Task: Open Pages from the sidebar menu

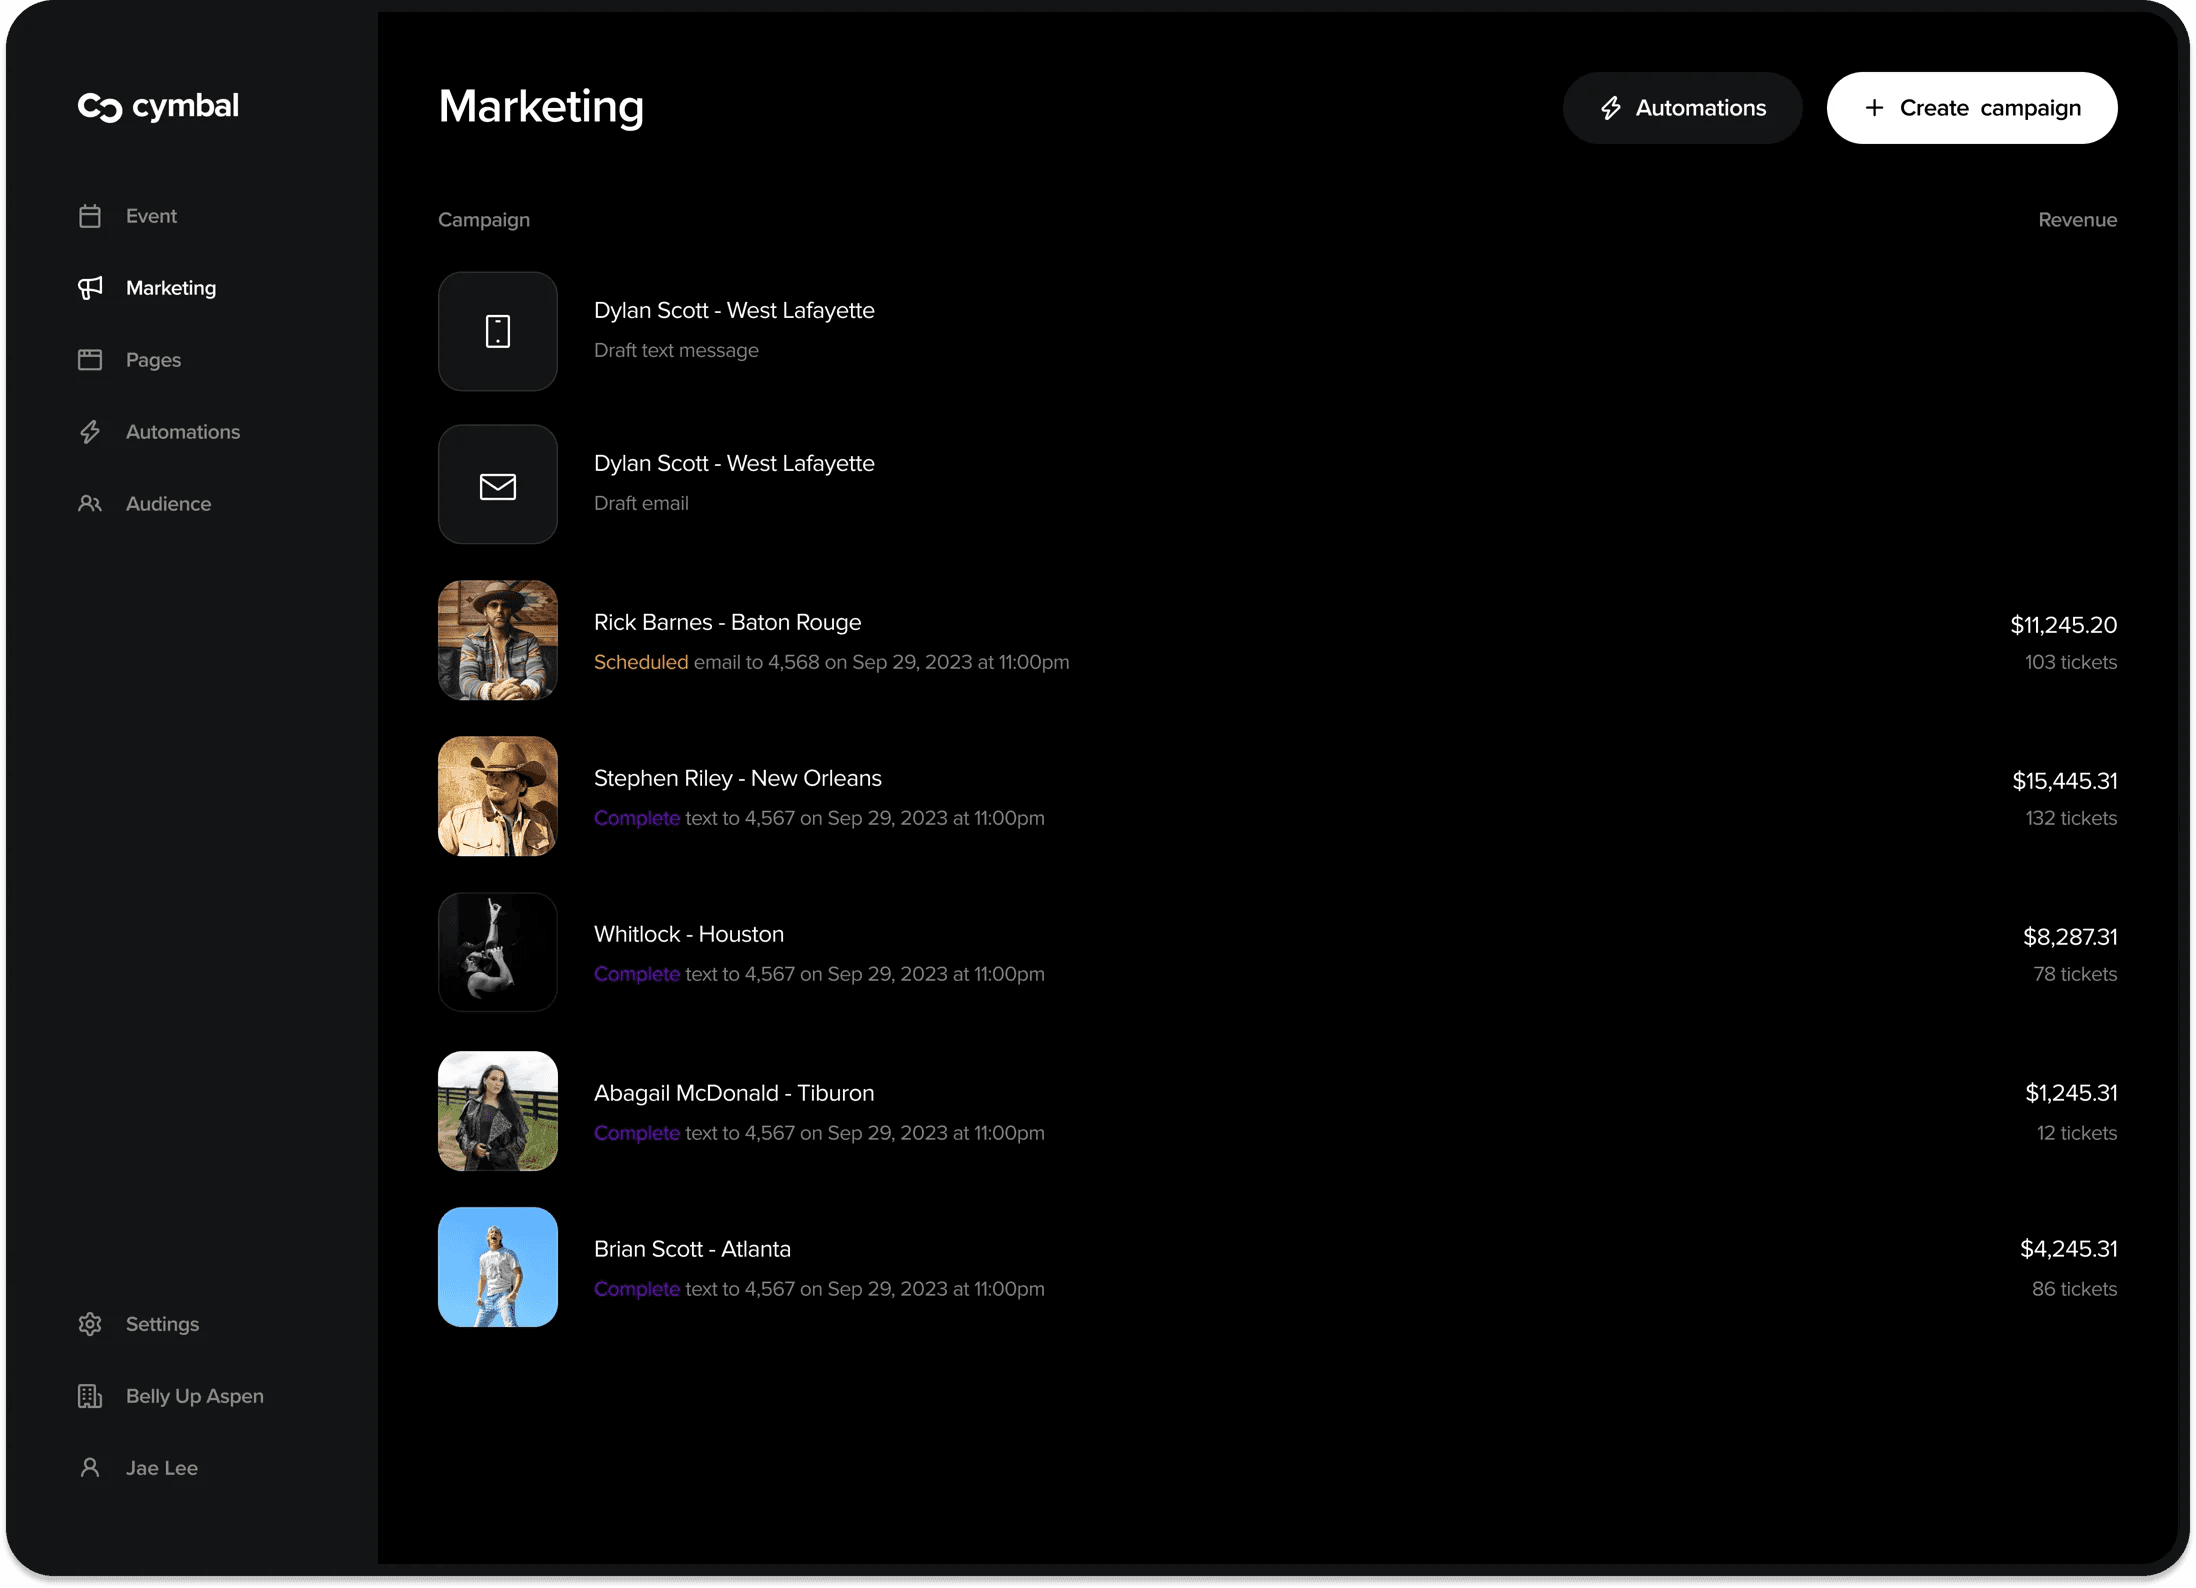Action: 153,360
